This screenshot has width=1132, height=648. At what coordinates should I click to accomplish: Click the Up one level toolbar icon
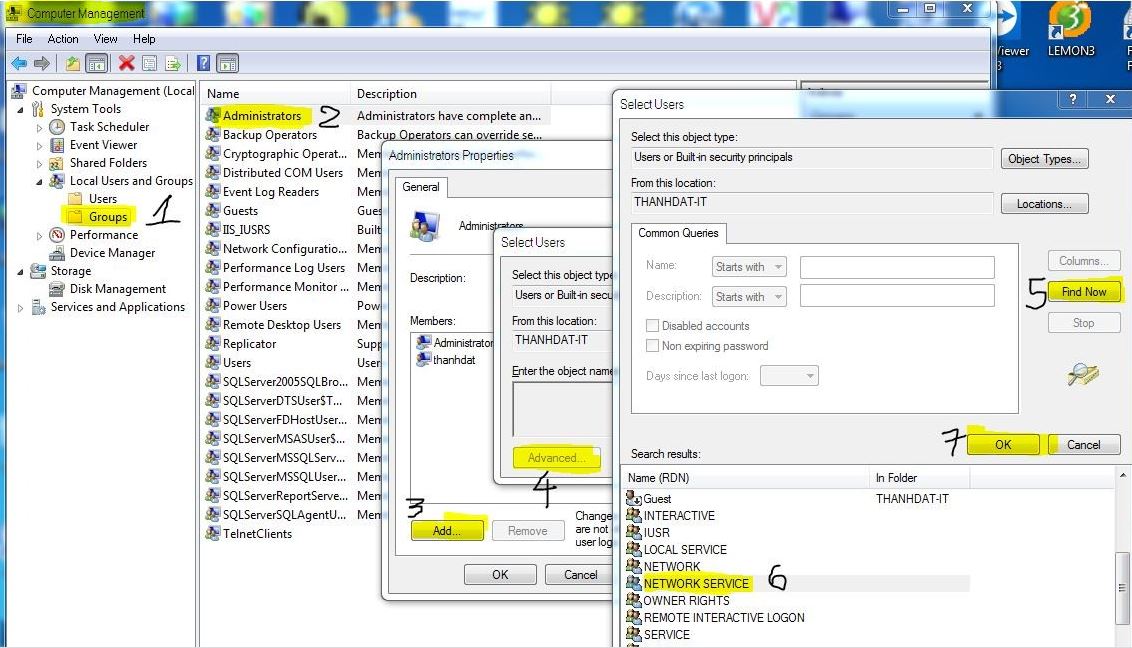[x=72, y=64]
